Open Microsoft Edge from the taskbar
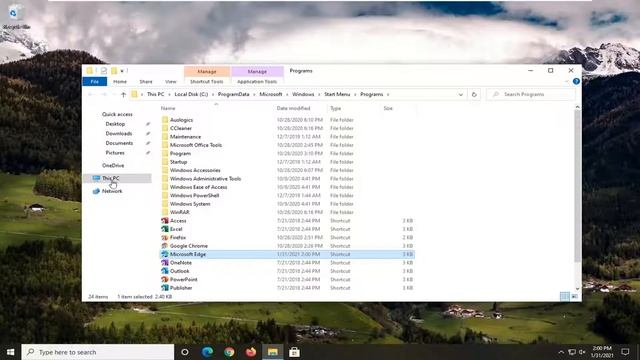The height and width of the screenshot is (360, 640). pos(207,352)
